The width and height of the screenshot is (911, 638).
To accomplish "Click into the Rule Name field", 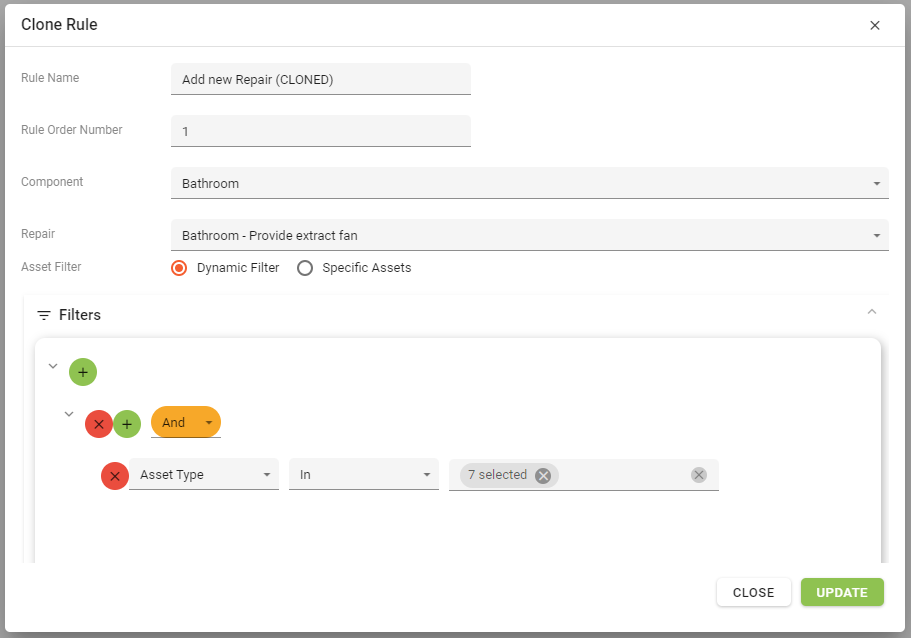I will click(x=320, y=79).
